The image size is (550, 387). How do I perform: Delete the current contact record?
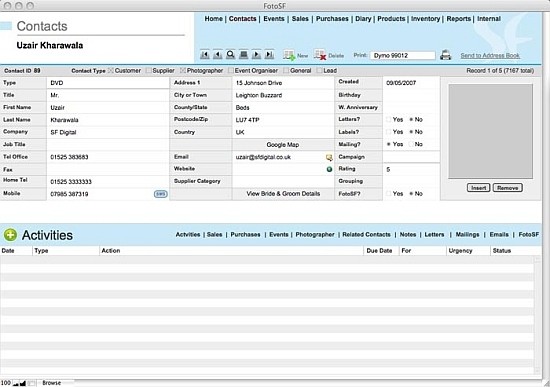click(329, 55)
